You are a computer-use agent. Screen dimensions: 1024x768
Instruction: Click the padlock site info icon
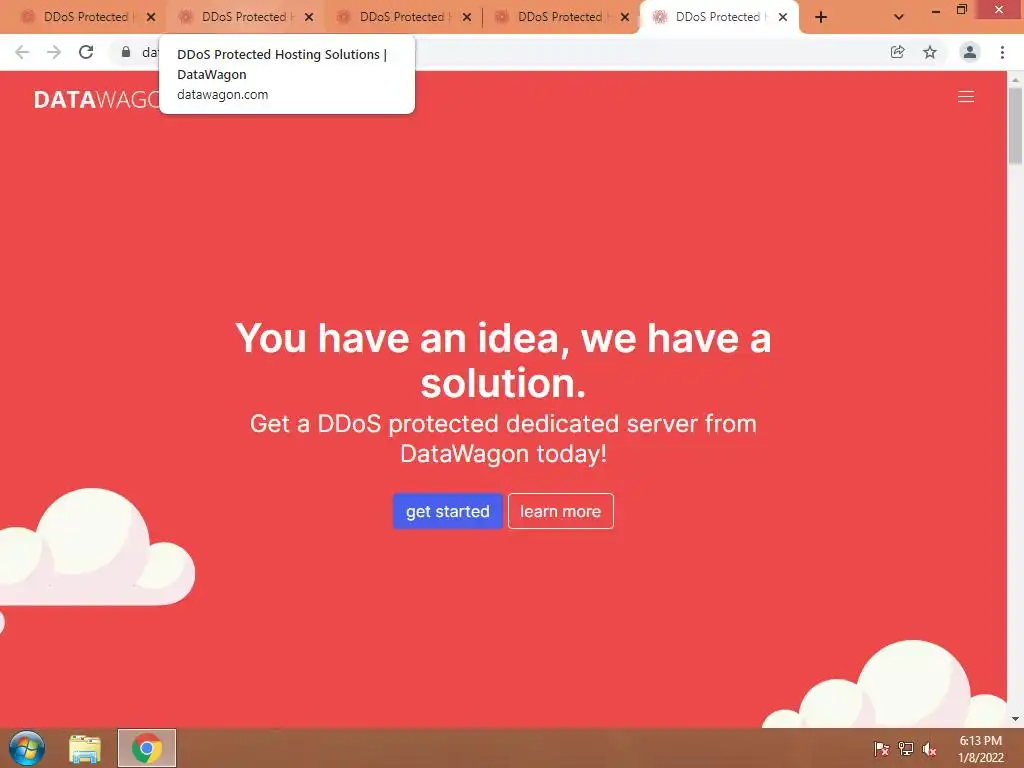pyautogui.click(x=126, y=52)
